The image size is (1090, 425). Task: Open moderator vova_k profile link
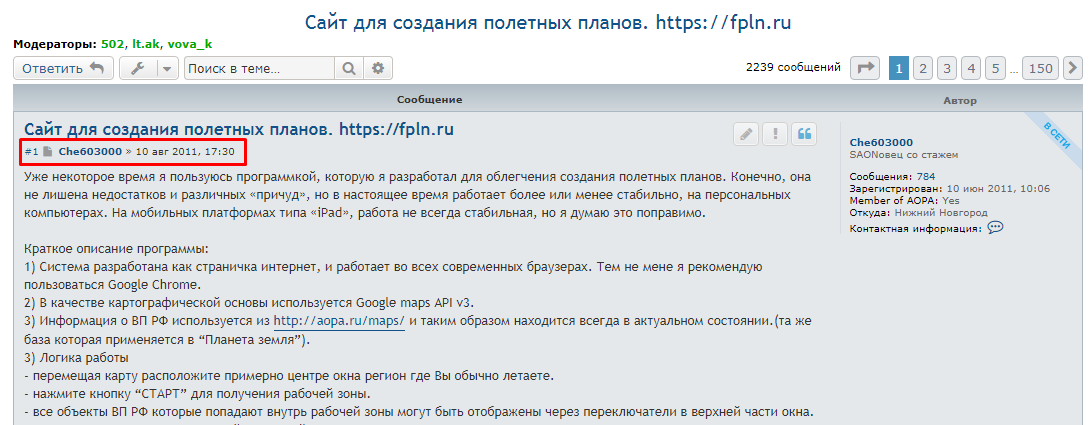[189, 45]
